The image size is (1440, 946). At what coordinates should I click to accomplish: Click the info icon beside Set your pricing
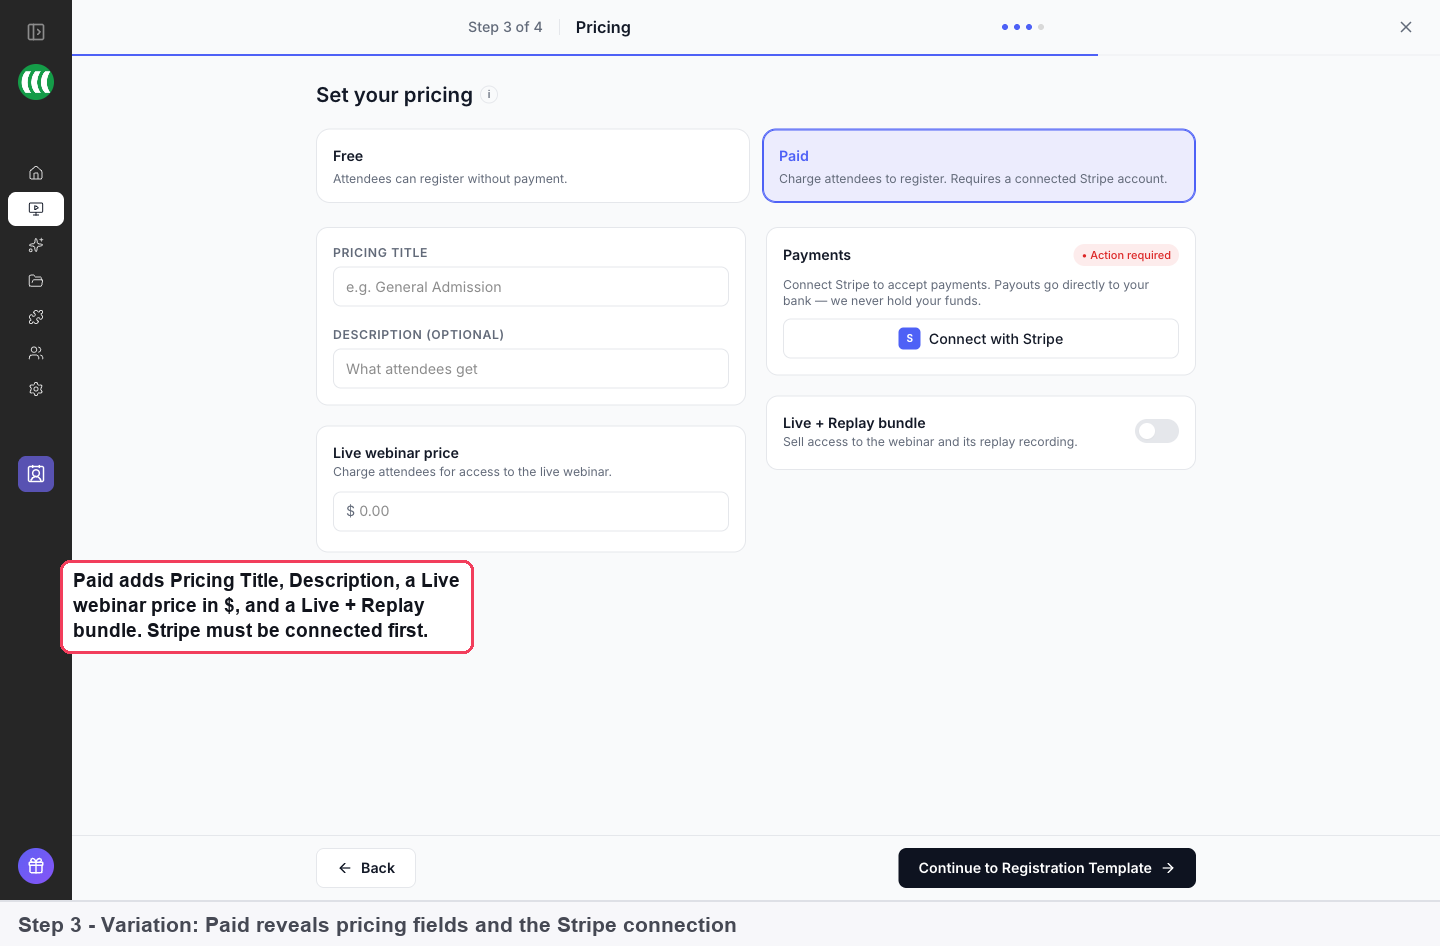489,95
